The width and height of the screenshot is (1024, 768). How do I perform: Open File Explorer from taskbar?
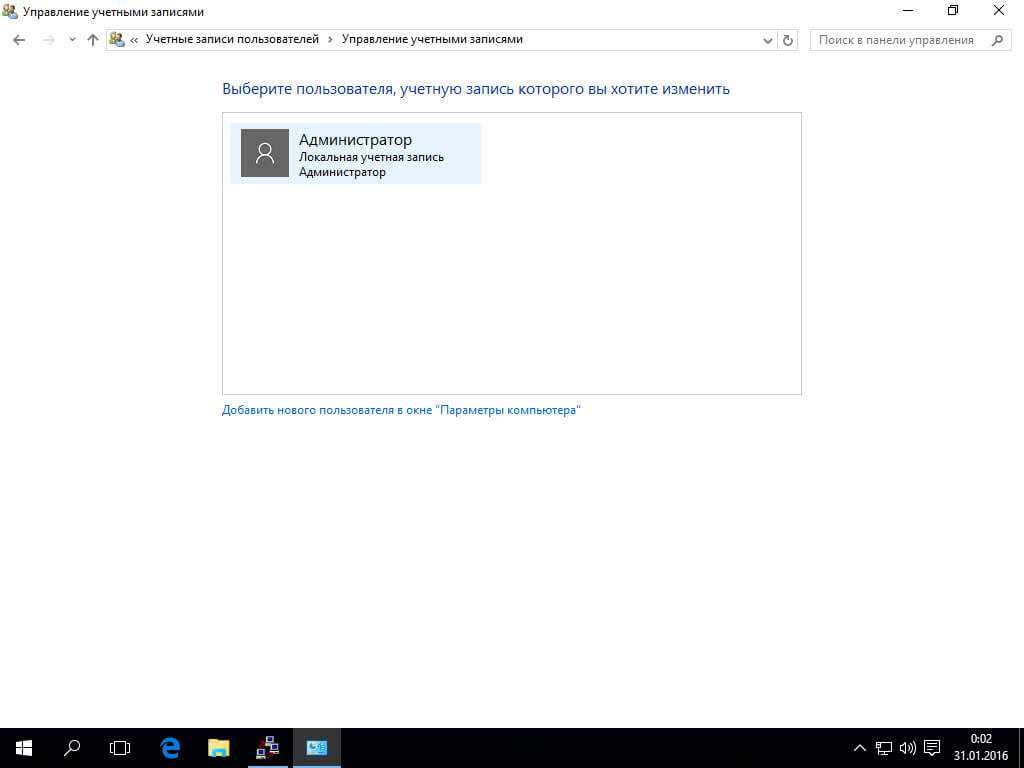click(219, 748)
